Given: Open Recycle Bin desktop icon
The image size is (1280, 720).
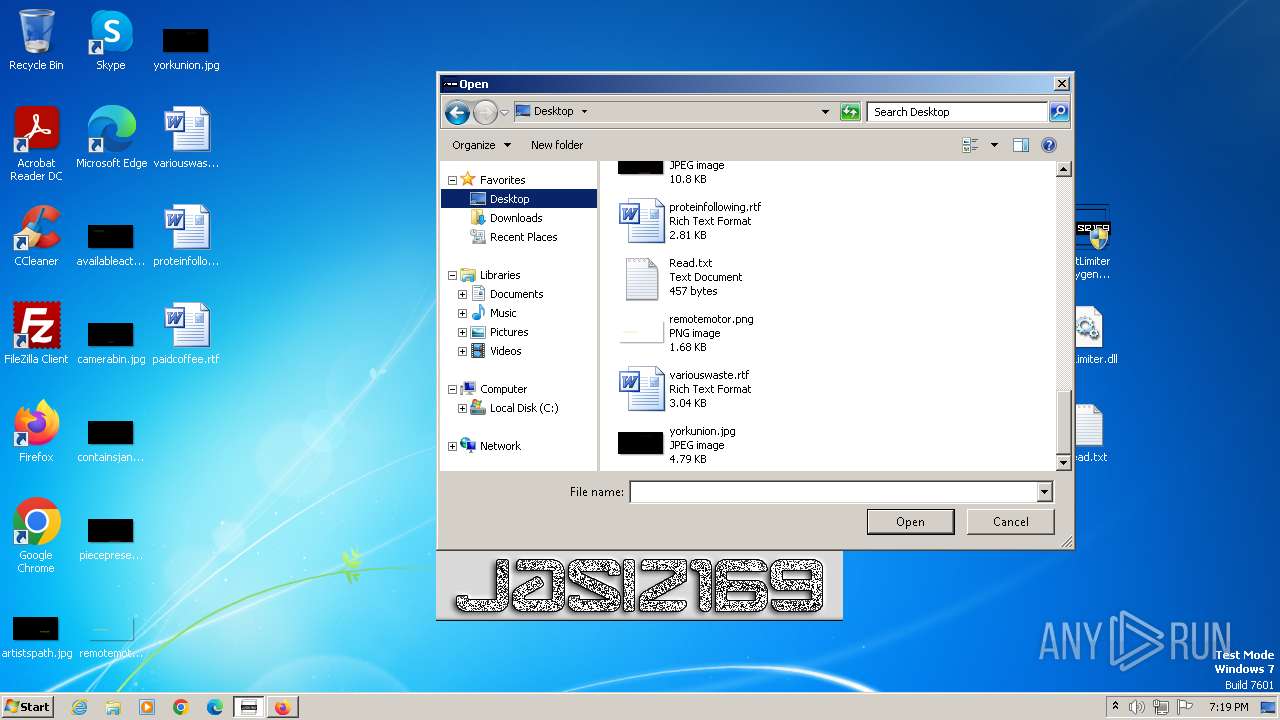Looking at the screenshot, I should click(36, 40).
